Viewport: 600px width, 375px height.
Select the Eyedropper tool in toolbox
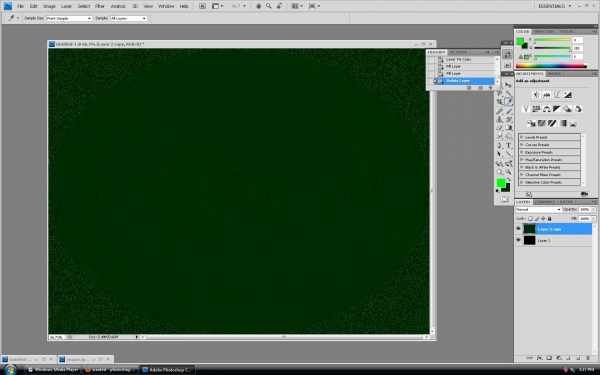(x=509, y=101)
